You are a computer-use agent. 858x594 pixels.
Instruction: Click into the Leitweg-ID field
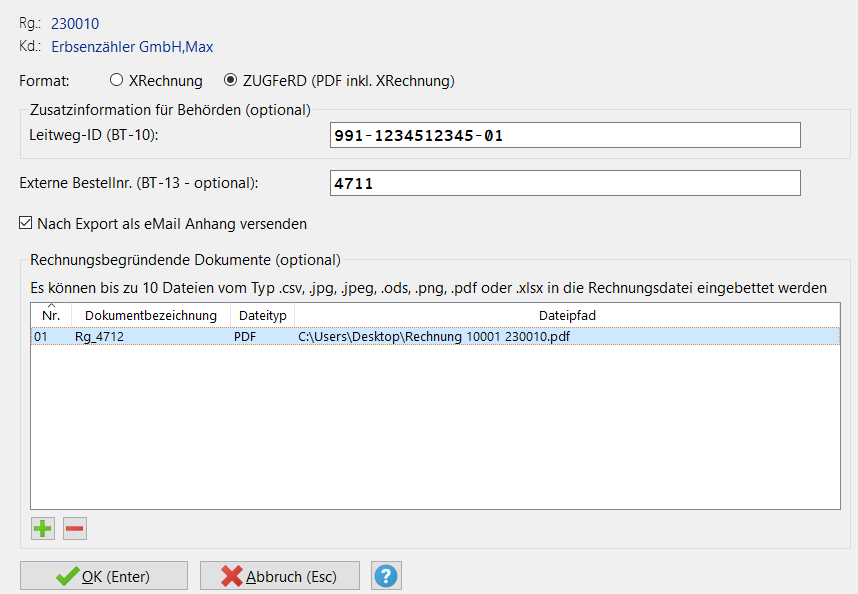[565, 135]
